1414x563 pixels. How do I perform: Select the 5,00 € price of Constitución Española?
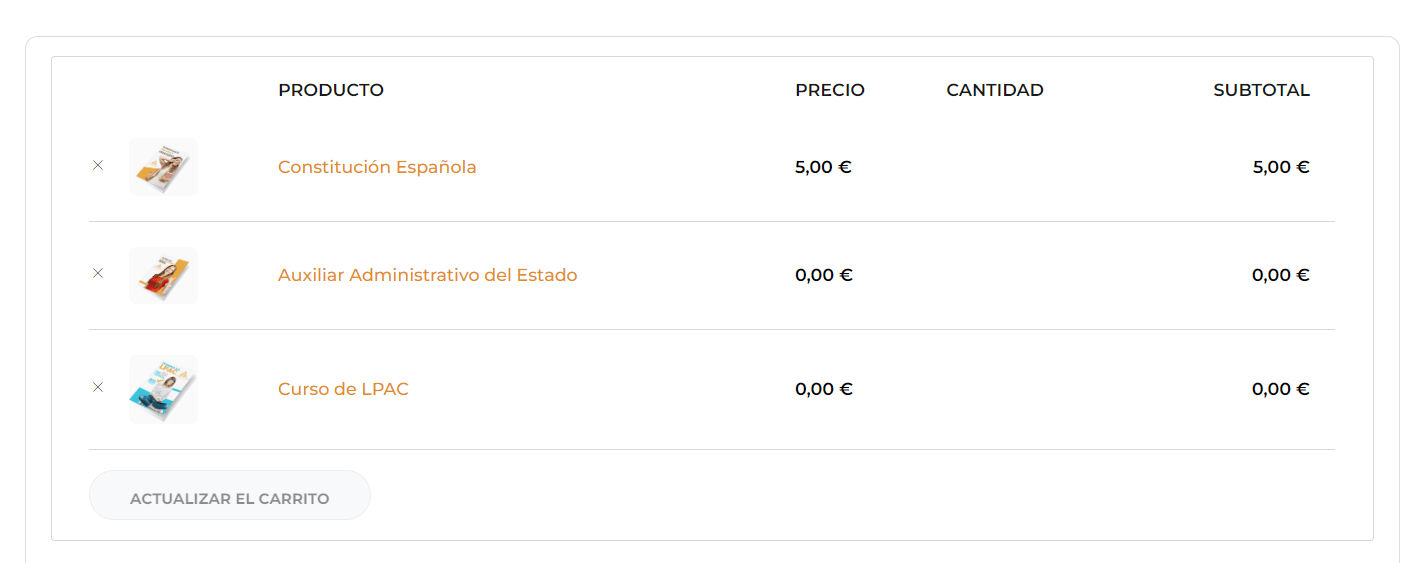coord(823,167)
